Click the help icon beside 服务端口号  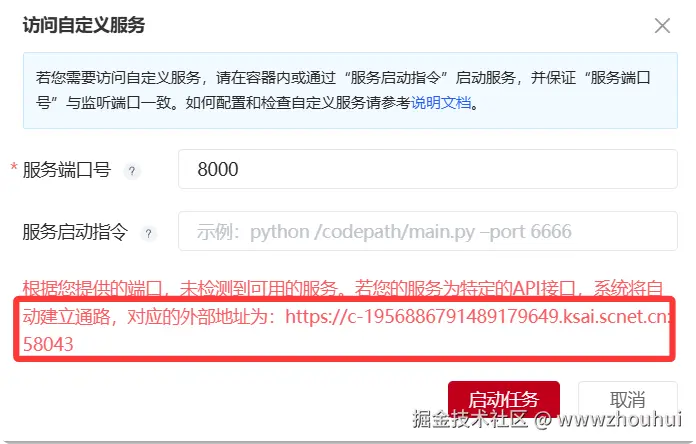(x=132, y=170)
